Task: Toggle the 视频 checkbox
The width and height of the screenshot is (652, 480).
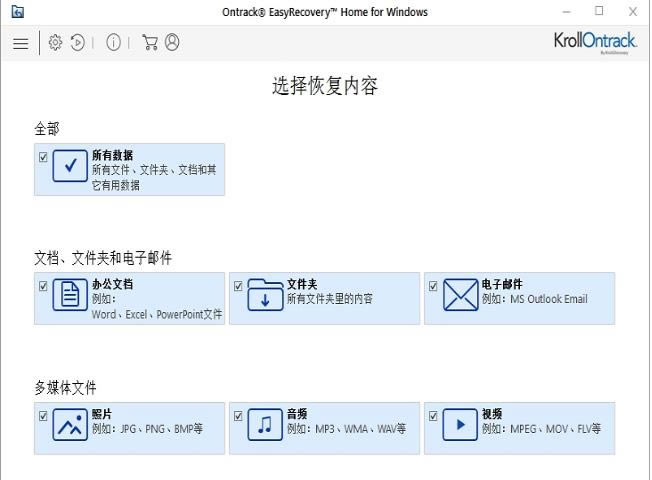Action: (x=433, y=416)
